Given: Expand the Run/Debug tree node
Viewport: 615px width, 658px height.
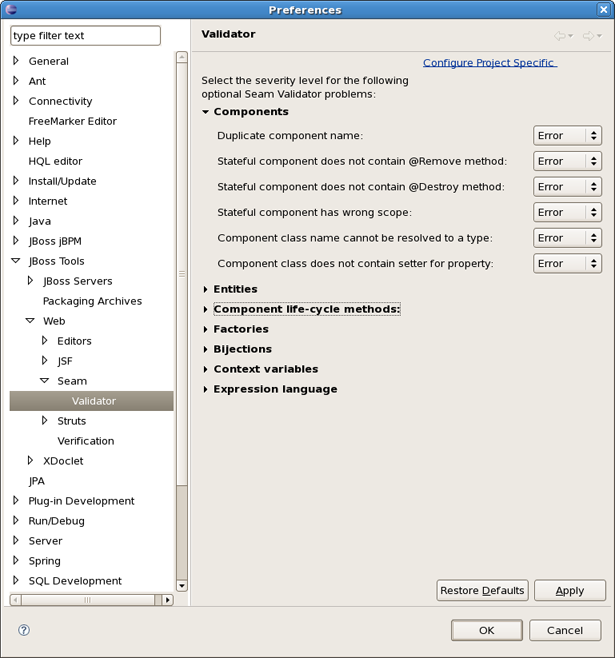Looking at the screenshot, I should point(16,520).
